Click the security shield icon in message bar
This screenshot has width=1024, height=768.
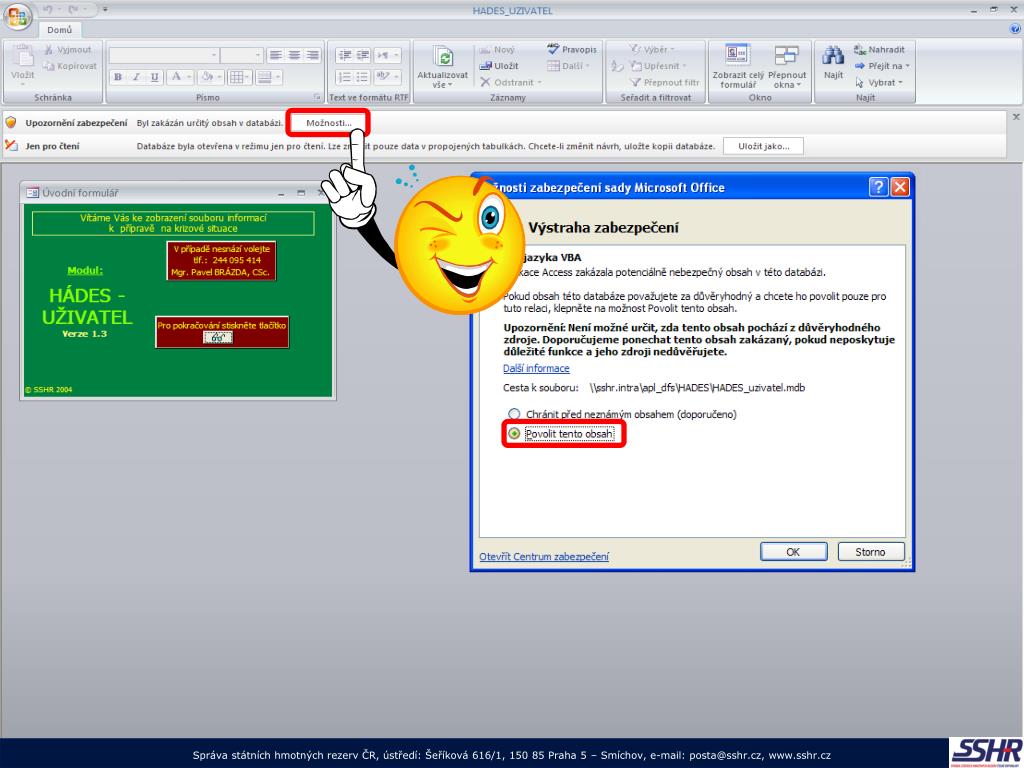pyautogui.click(x=11, y=123)
